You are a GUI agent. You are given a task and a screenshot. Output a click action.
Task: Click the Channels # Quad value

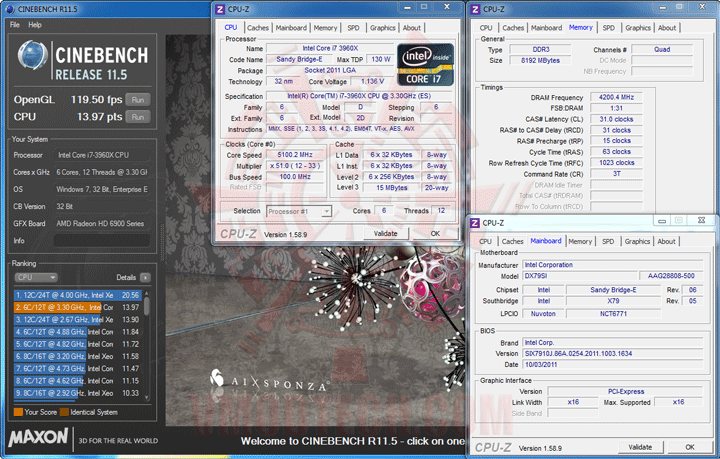point(662,50)
